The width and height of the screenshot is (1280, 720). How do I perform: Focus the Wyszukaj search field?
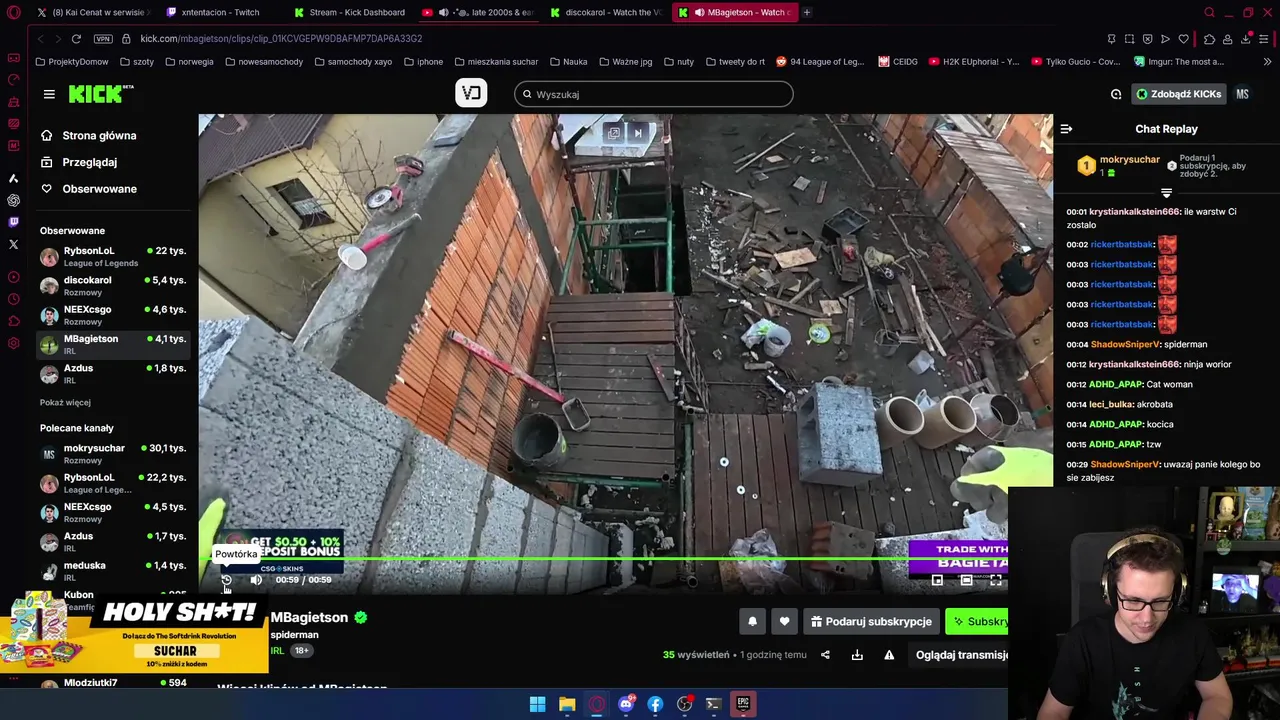tap(654, 94)
